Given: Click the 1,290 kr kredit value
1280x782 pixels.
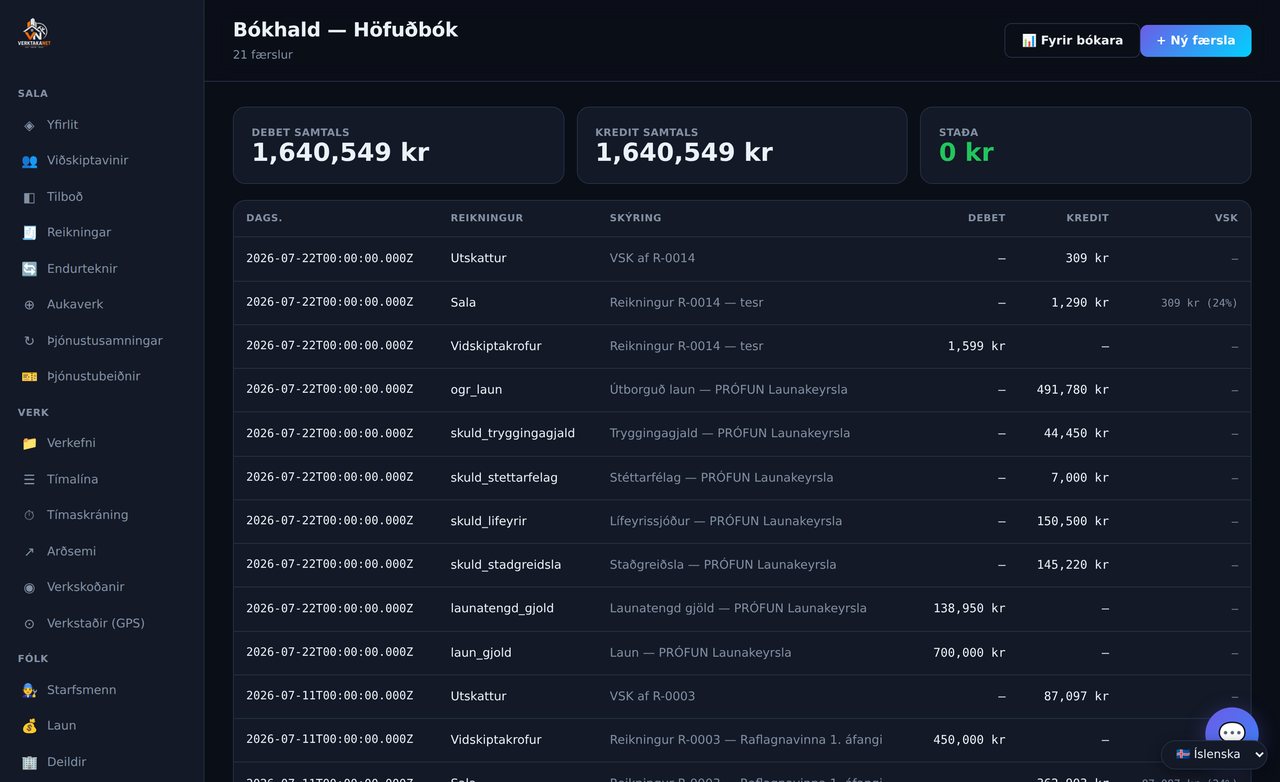Looking at the screenshot, I should (1080, 302).
